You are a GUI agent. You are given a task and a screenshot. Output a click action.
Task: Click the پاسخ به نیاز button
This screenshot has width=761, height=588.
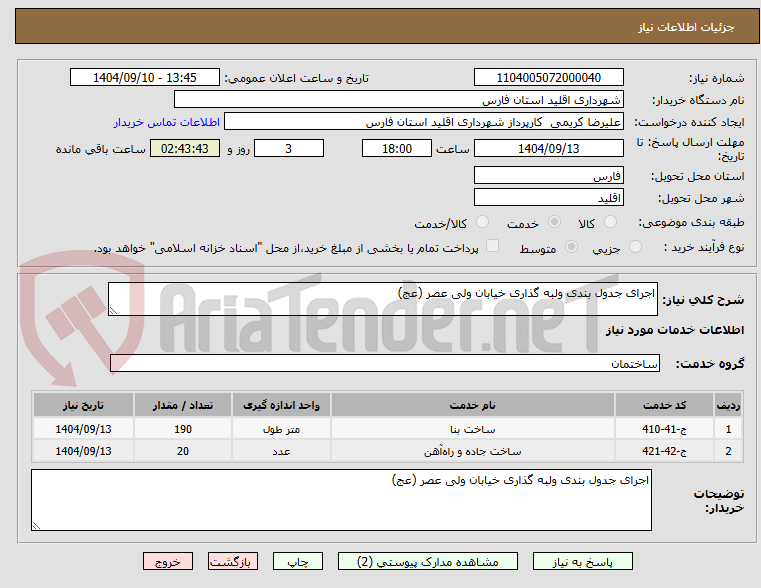pos(582,561)
